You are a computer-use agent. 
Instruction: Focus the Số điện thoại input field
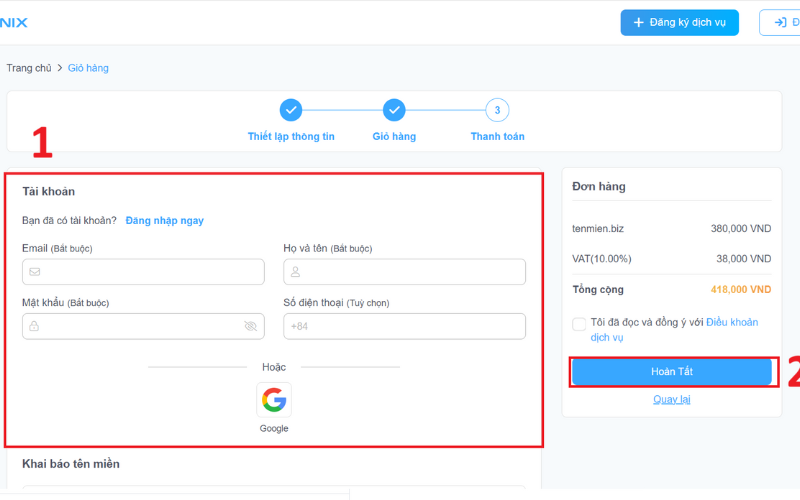click(404, 326)
